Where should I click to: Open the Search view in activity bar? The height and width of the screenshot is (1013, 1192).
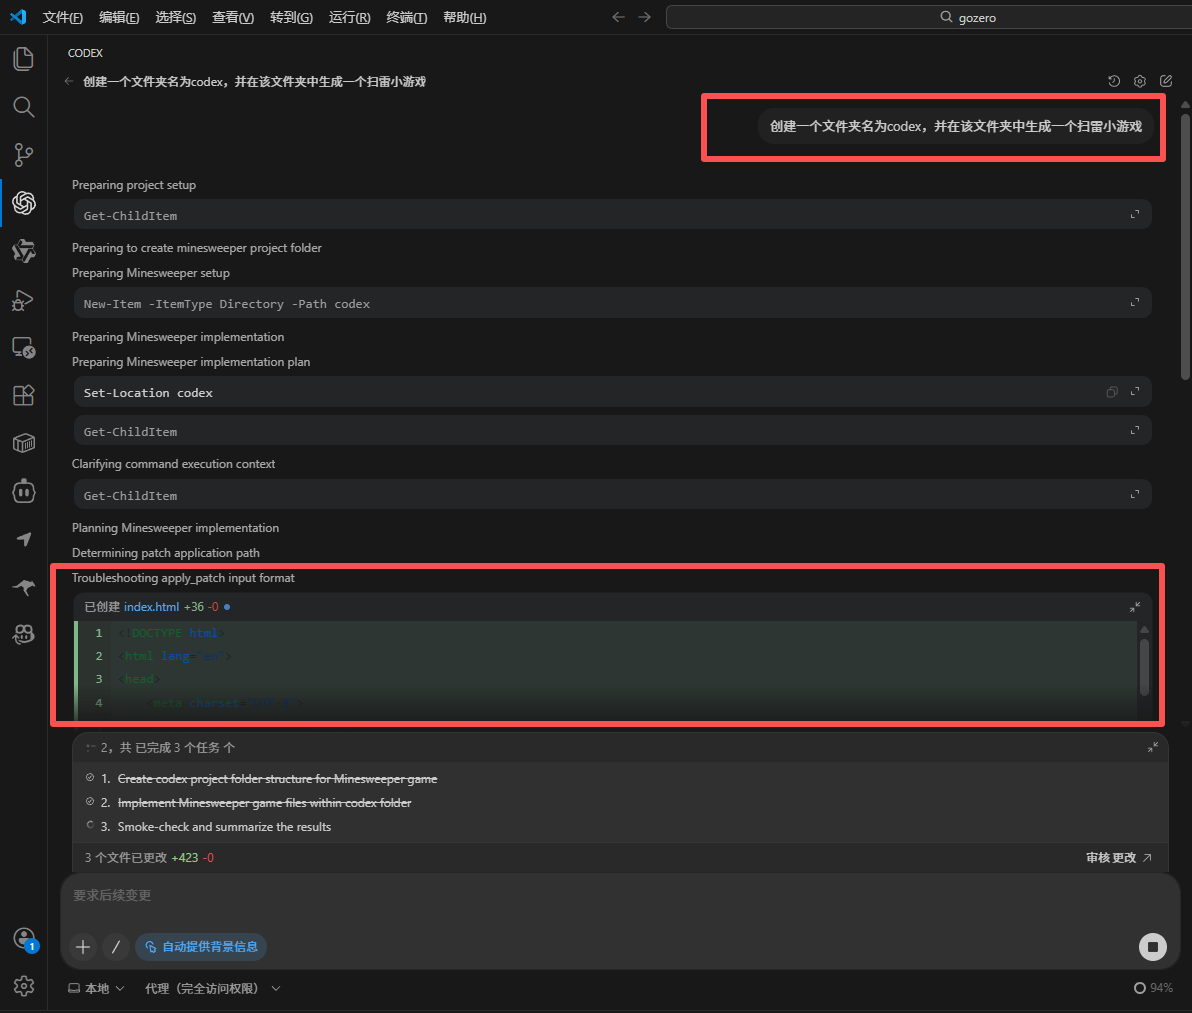click(x=23, y=107)
